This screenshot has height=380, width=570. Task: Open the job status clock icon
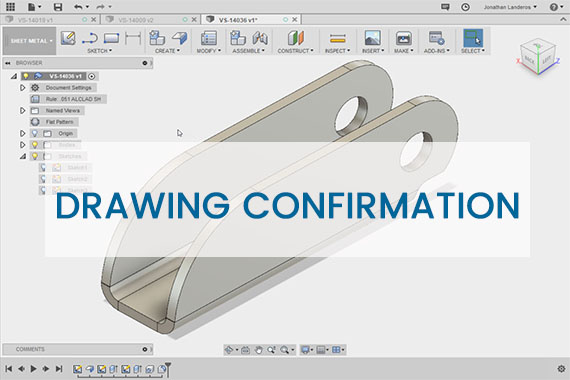[x=465, y=7]
